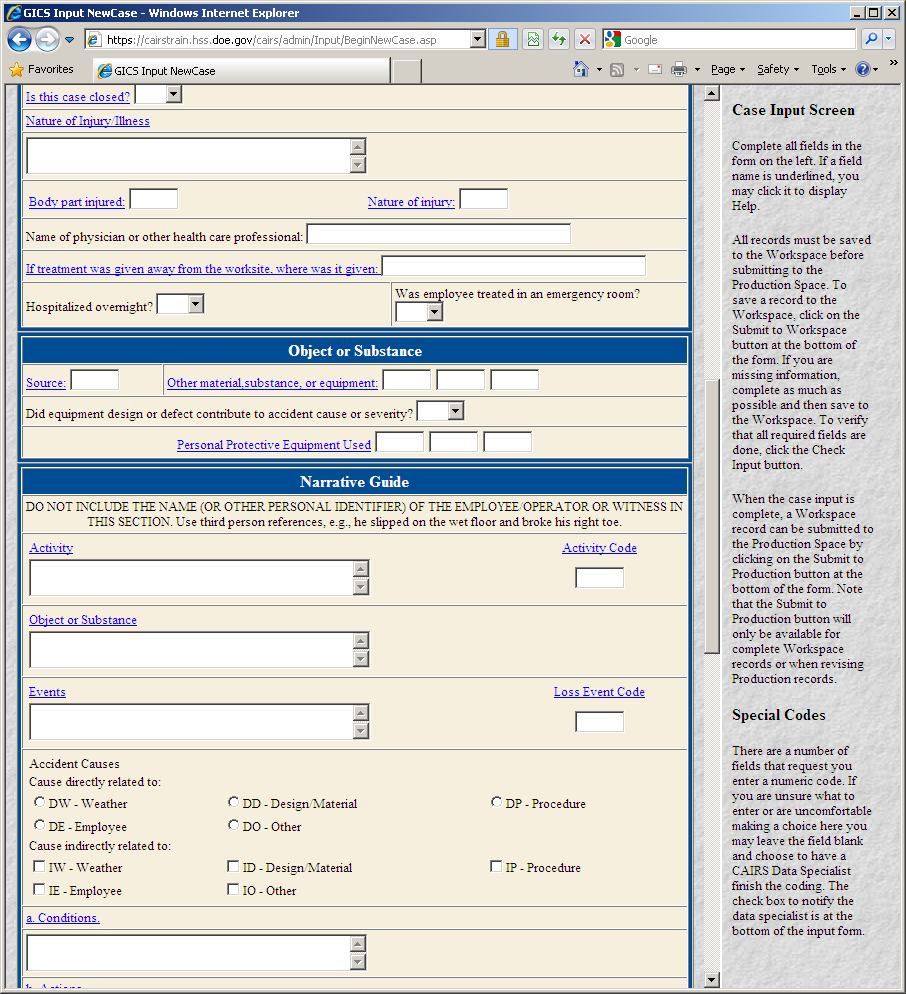Click the Activity Code link
This screenshot has width=906, height=994.
pos(599,547)
